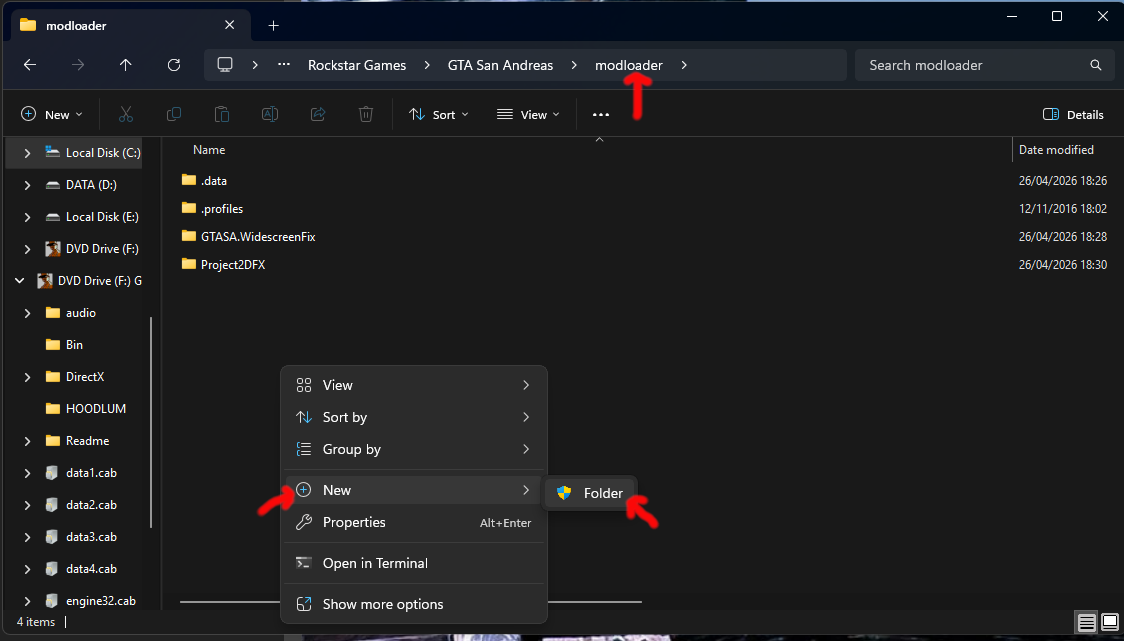This screenshot has height=641, width=1124.
Task: Open the See more three-dots menu
Action: [x=601, y=115]
